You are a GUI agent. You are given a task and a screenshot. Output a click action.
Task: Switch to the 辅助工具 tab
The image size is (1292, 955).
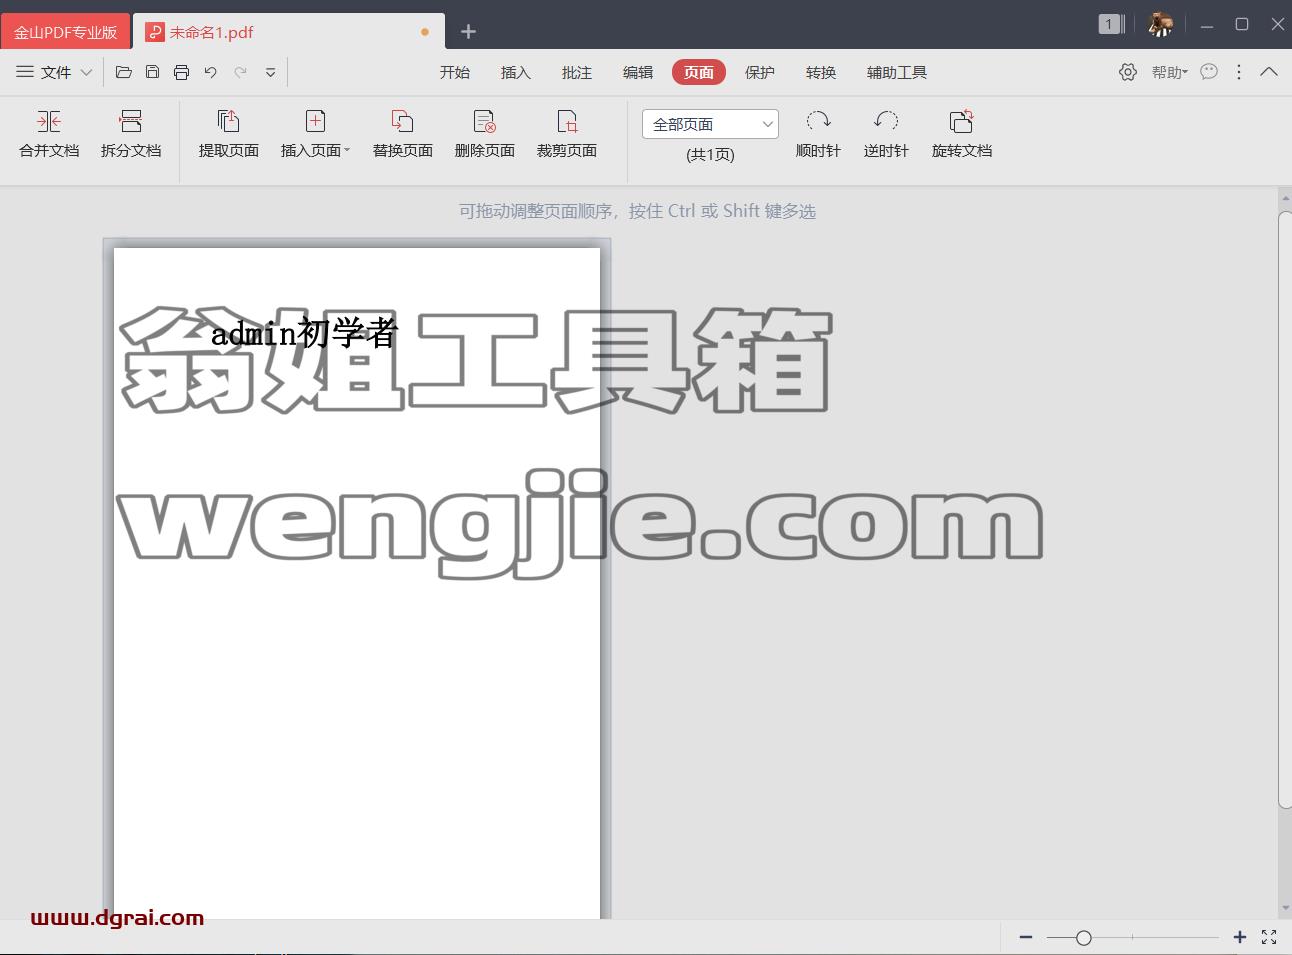[897, 72]
